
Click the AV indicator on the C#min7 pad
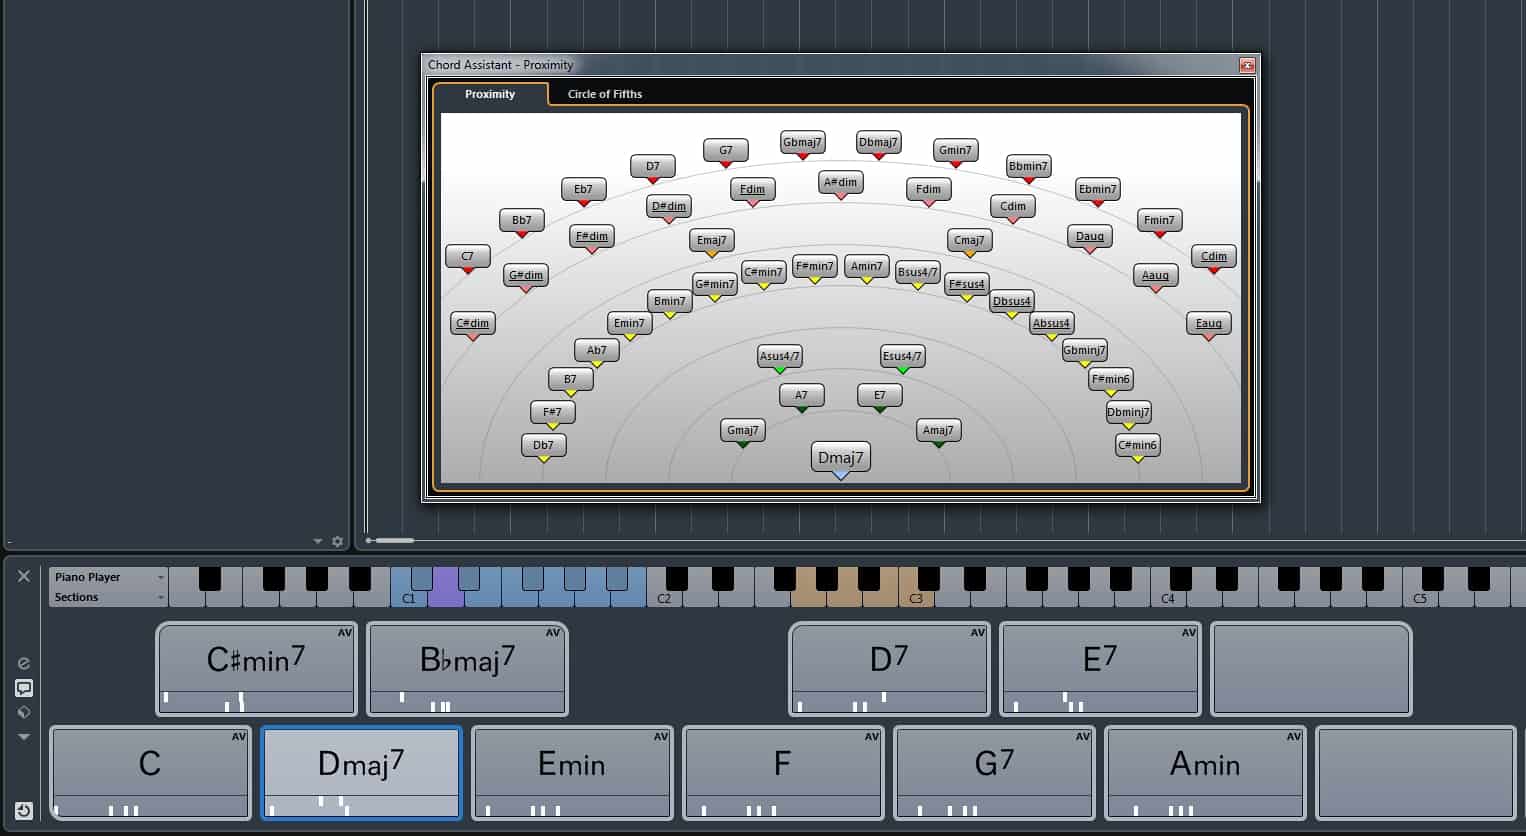[345, 633]
